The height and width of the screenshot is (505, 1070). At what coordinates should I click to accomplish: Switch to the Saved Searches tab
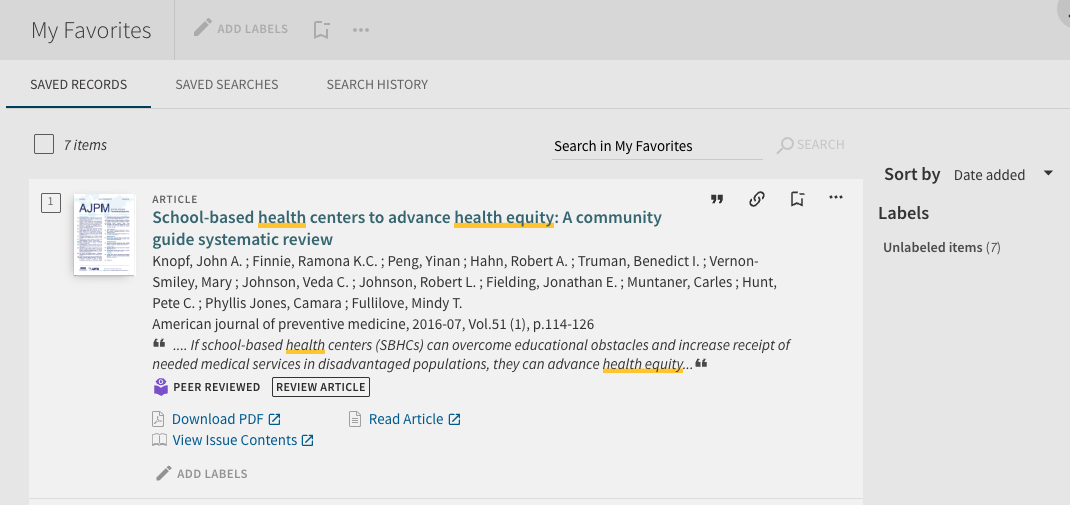227,84
